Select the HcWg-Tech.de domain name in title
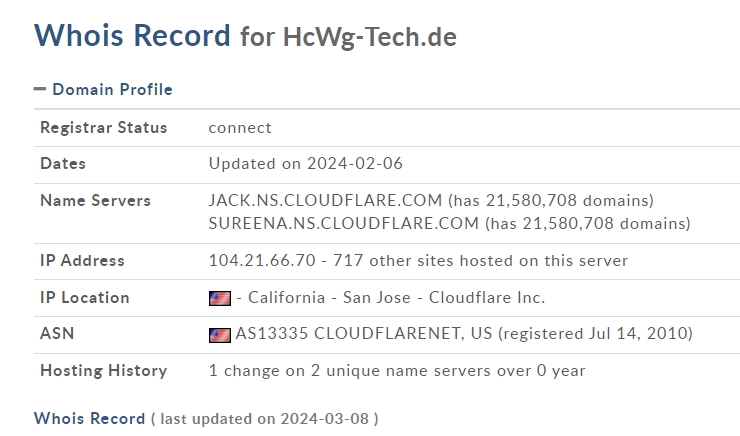Viewport: 740px width, 436px height. pos(370,37)
